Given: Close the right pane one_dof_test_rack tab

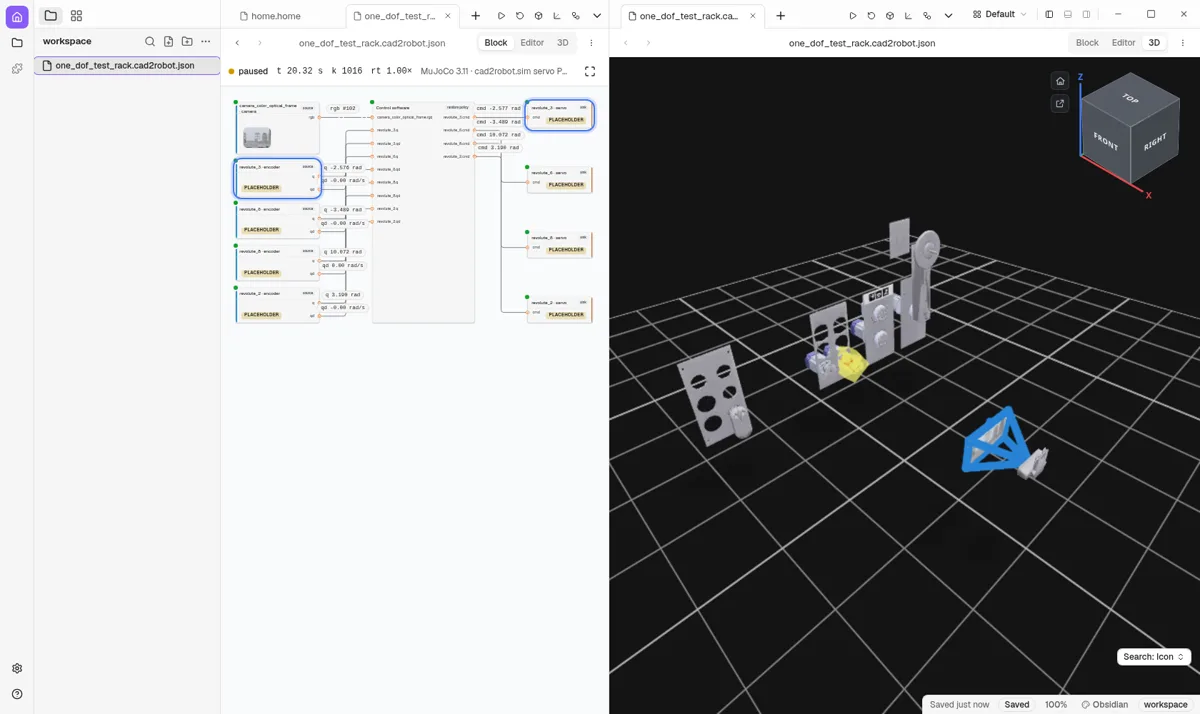Looking at the screenshot, I should click(753, 16).
